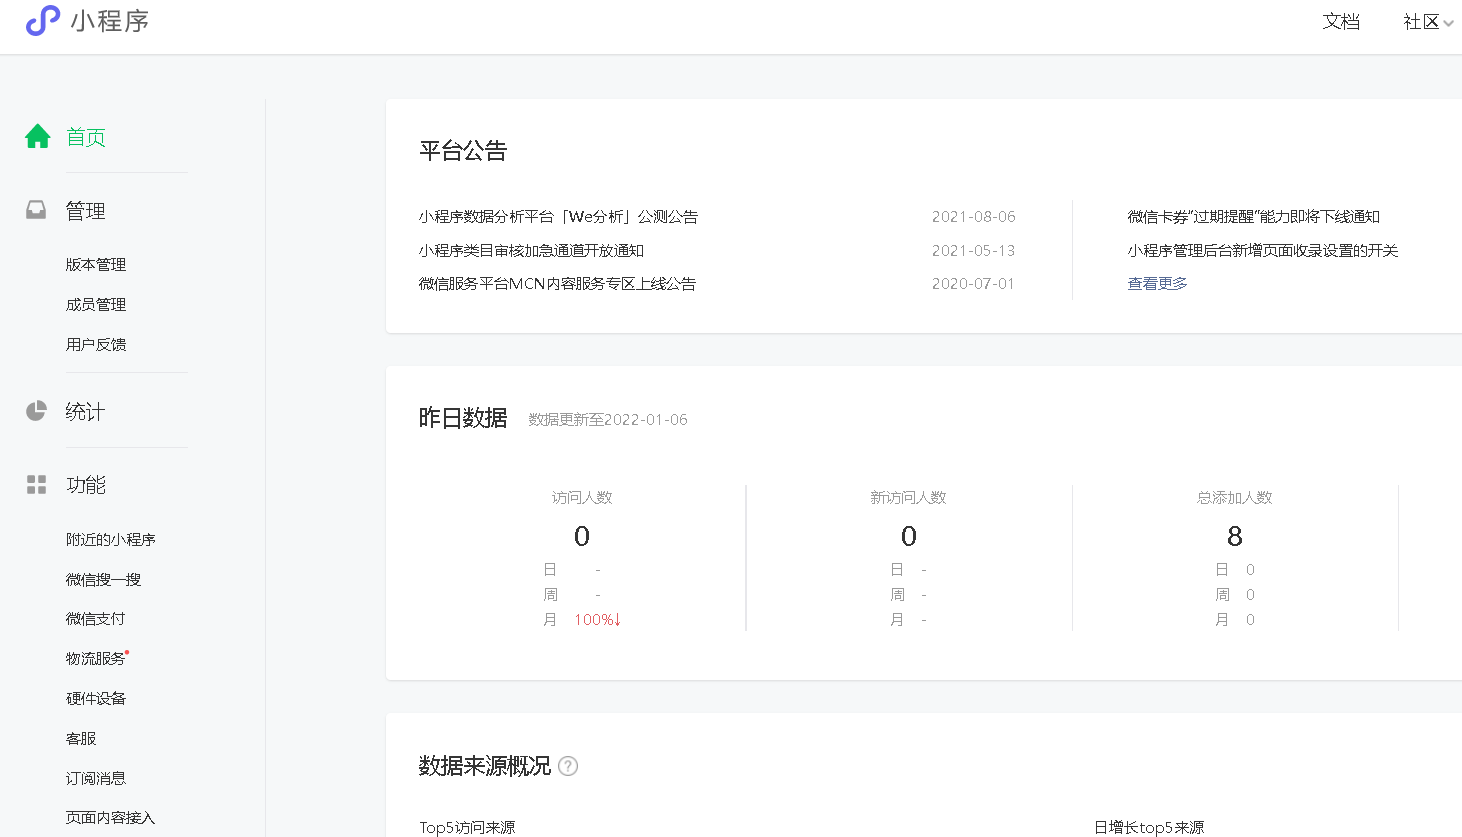Image resolution: width=1462 pixels, height=837 pixels.
Task: Open 小程序类目审核加急通道开放通知
Action: tap(531, 250)
